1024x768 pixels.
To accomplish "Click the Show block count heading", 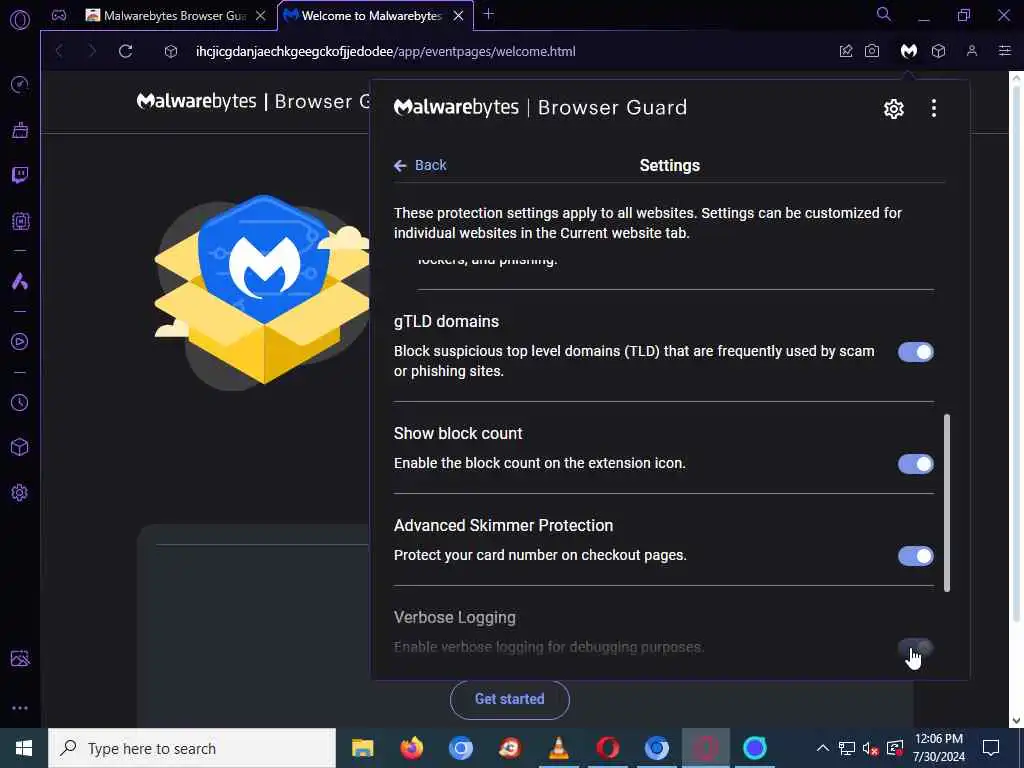I will pos(458,434).
